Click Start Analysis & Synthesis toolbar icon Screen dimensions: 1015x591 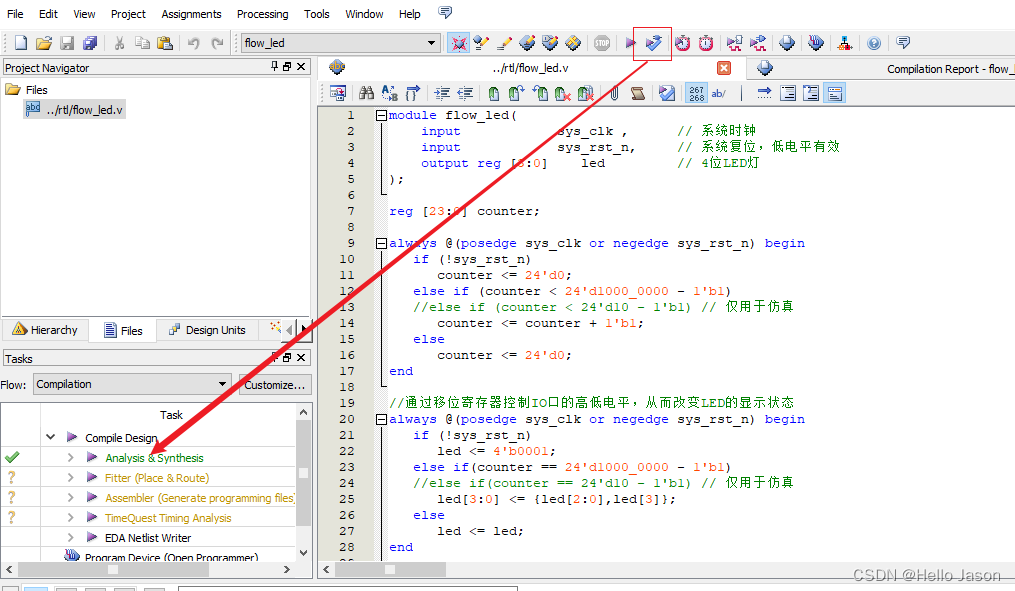[653, 43]
